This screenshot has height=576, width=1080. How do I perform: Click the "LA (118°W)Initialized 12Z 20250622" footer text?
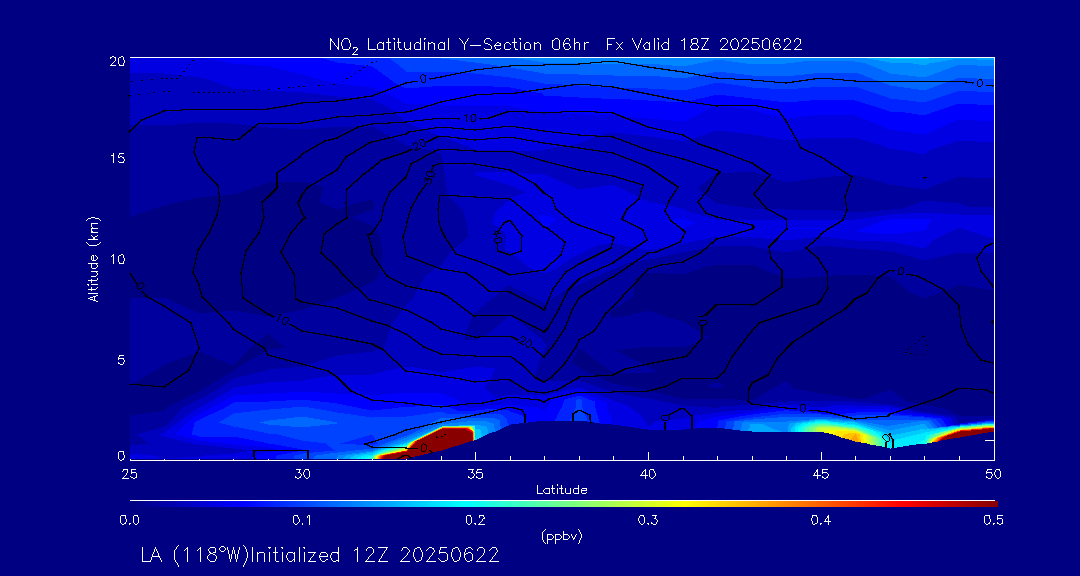click(x=320, y=555)
